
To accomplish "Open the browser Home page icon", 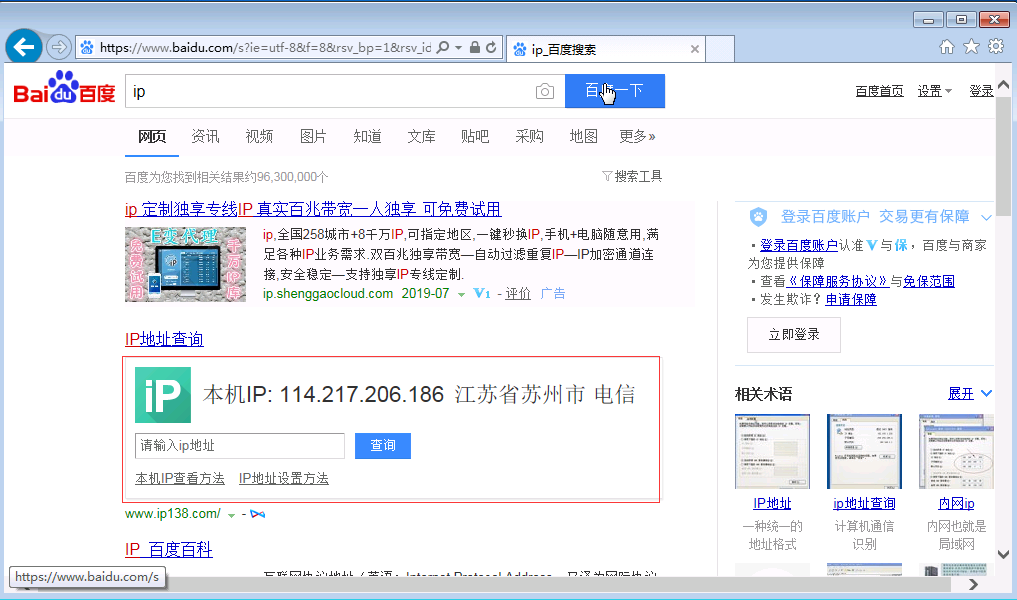I will [947, 47].
